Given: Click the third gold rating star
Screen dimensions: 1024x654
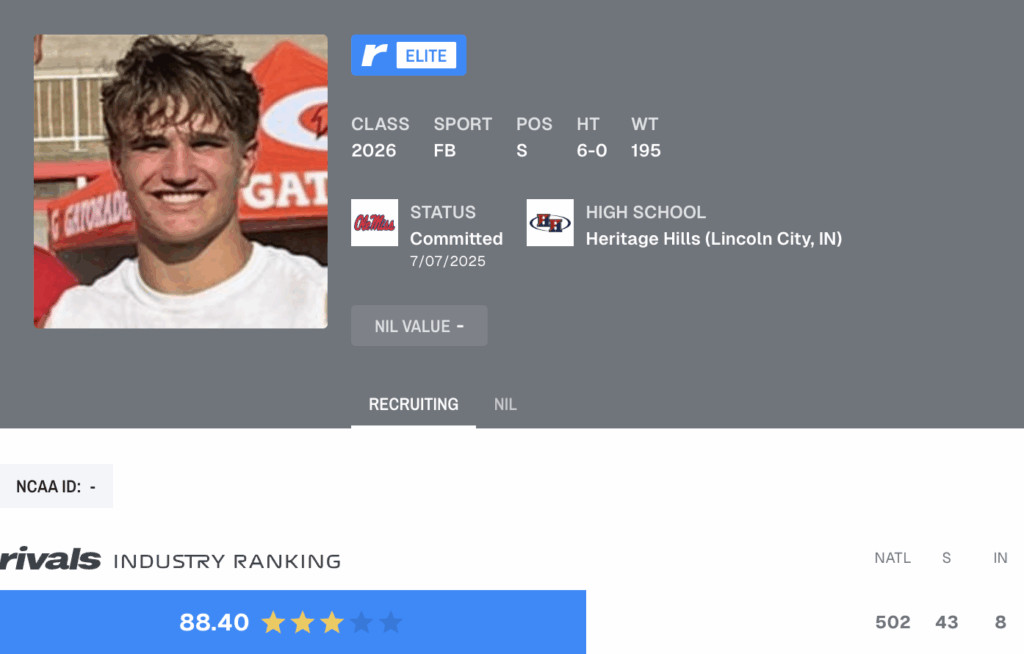Looking at the screenshot, I should (332, 623).
